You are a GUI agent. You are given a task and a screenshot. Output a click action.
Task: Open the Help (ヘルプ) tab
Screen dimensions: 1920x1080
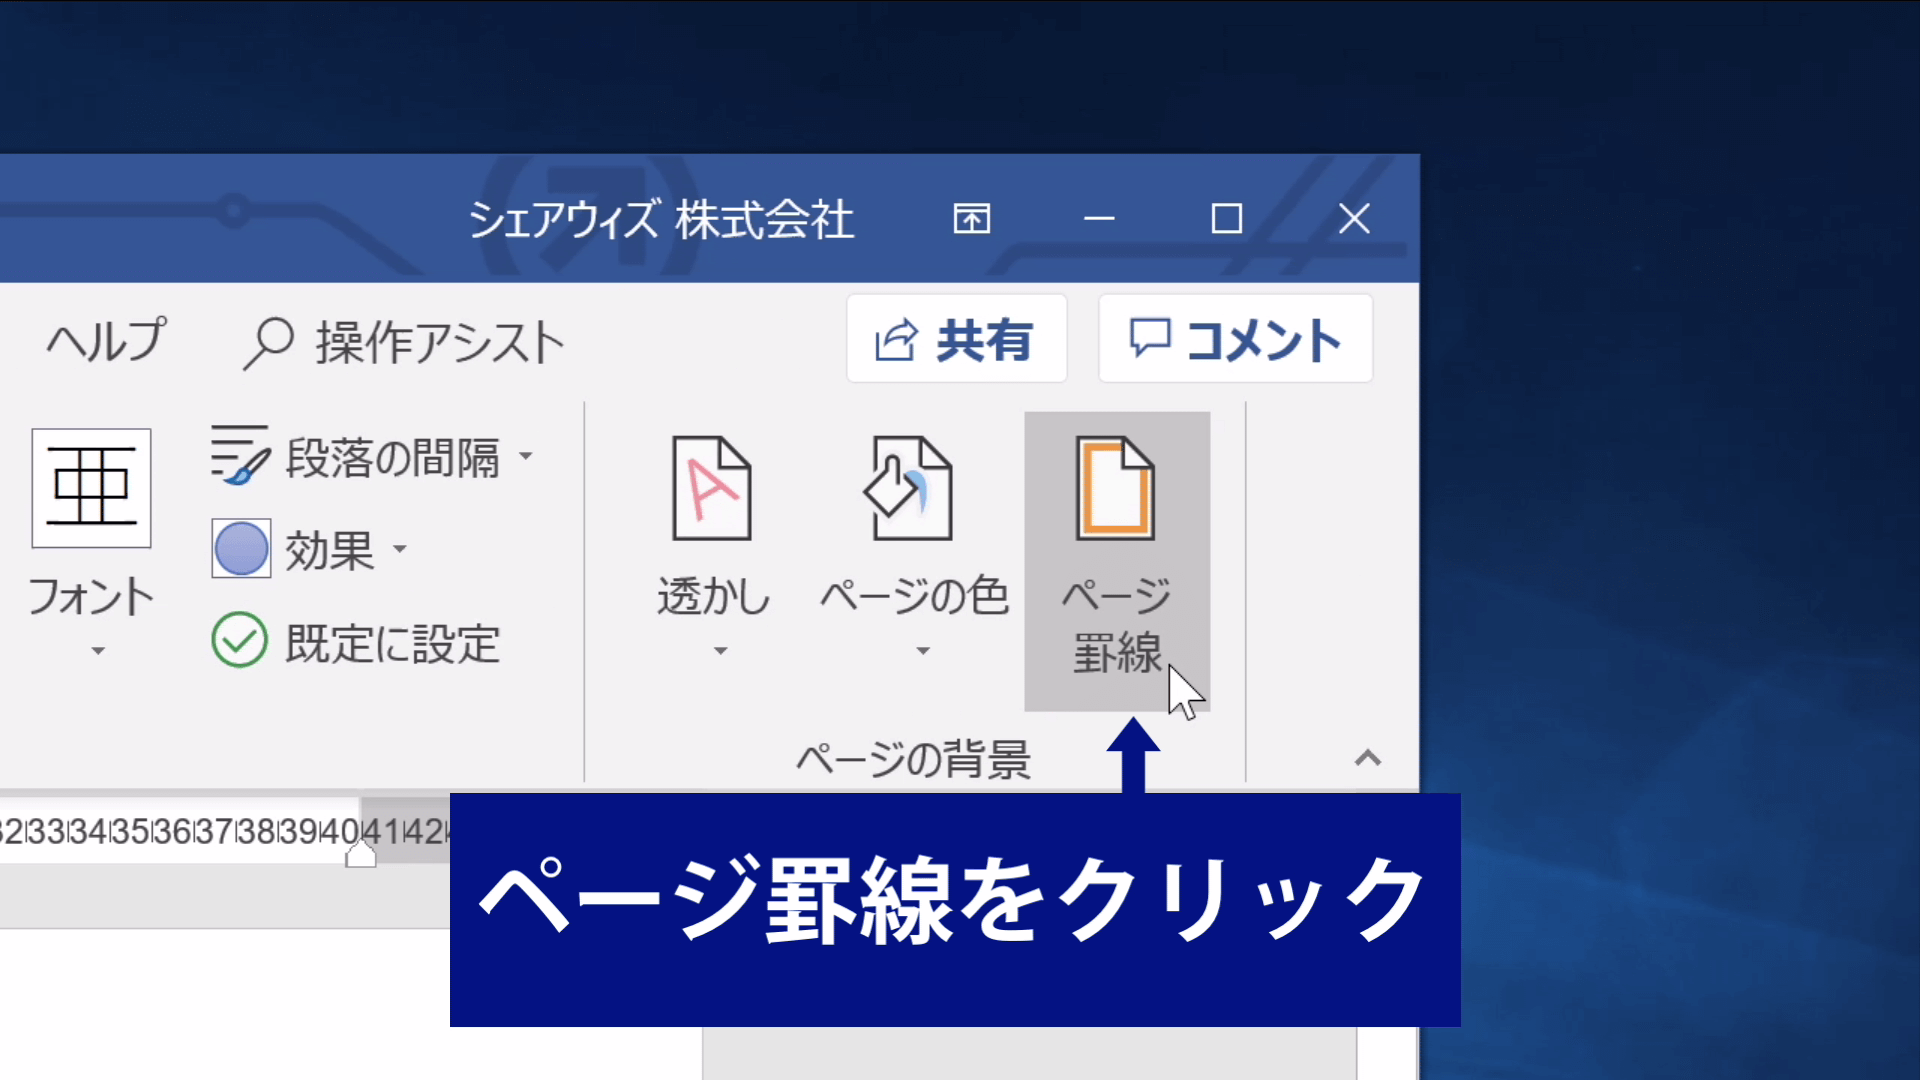point(107,341)
